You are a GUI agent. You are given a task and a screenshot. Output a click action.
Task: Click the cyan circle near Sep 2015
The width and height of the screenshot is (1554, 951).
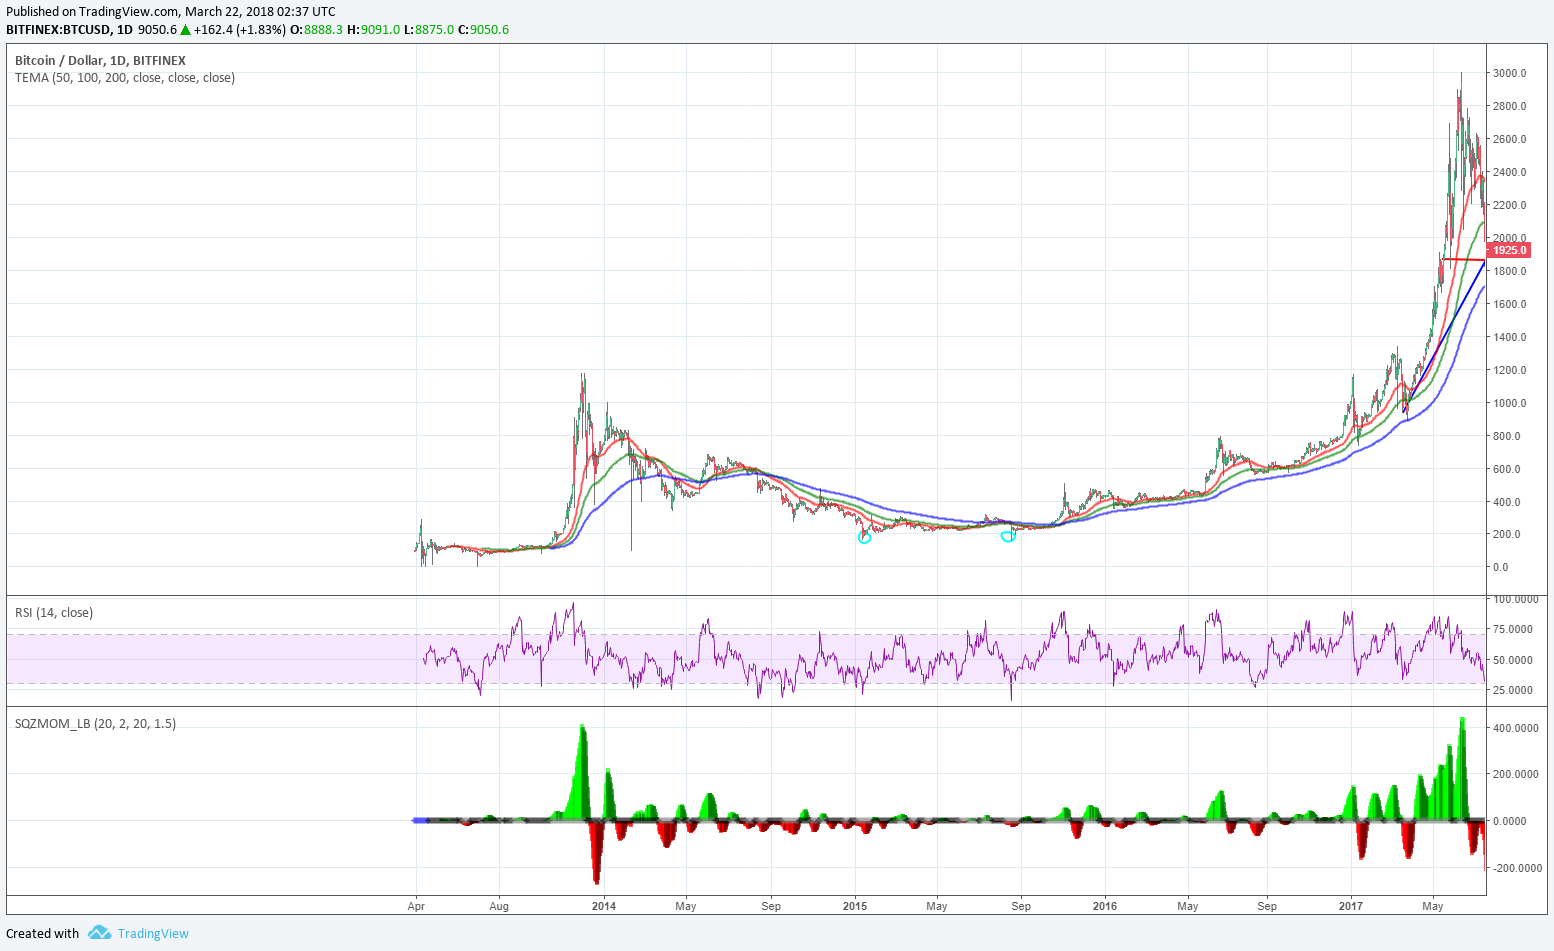coord(1008,537)
